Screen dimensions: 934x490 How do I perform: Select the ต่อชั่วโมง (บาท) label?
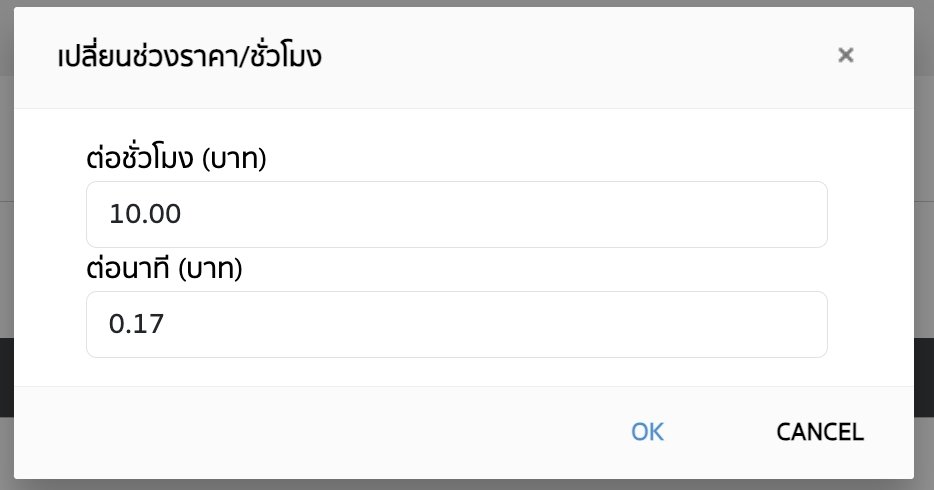pos(176,158)
